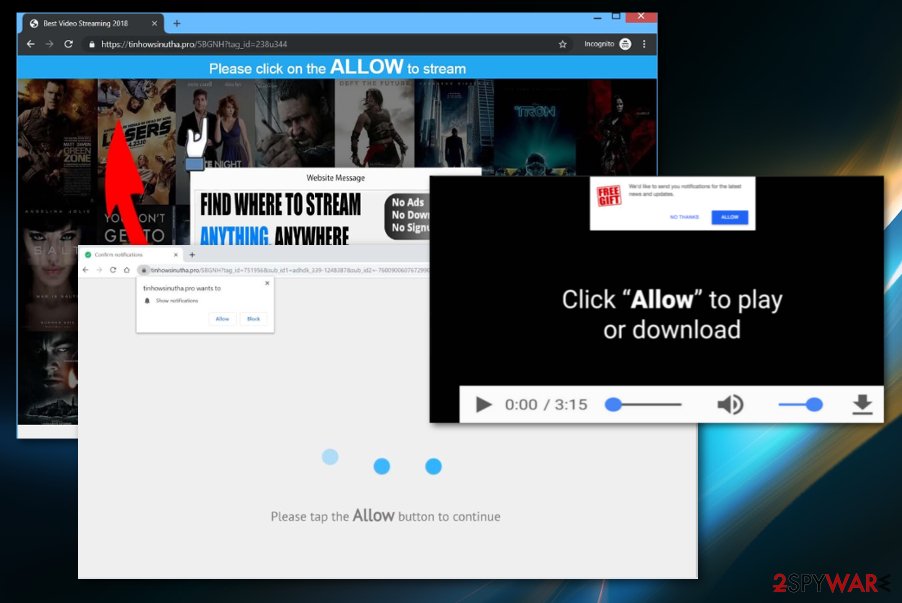Reload the Best Video Streaming page

[68, 44]
